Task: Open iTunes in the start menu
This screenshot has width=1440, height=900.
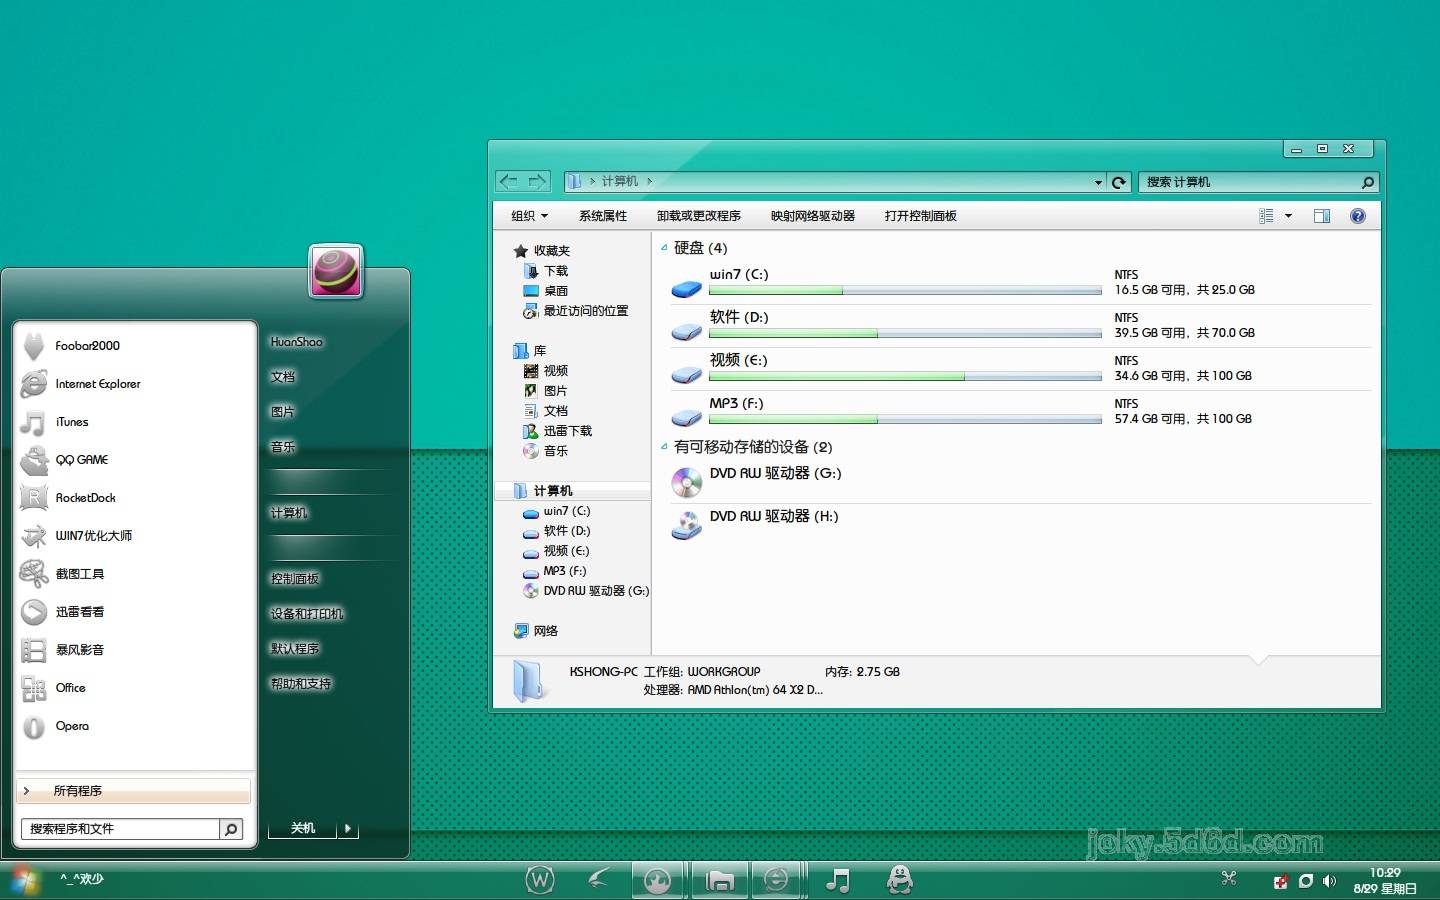Action: (135, 422)
